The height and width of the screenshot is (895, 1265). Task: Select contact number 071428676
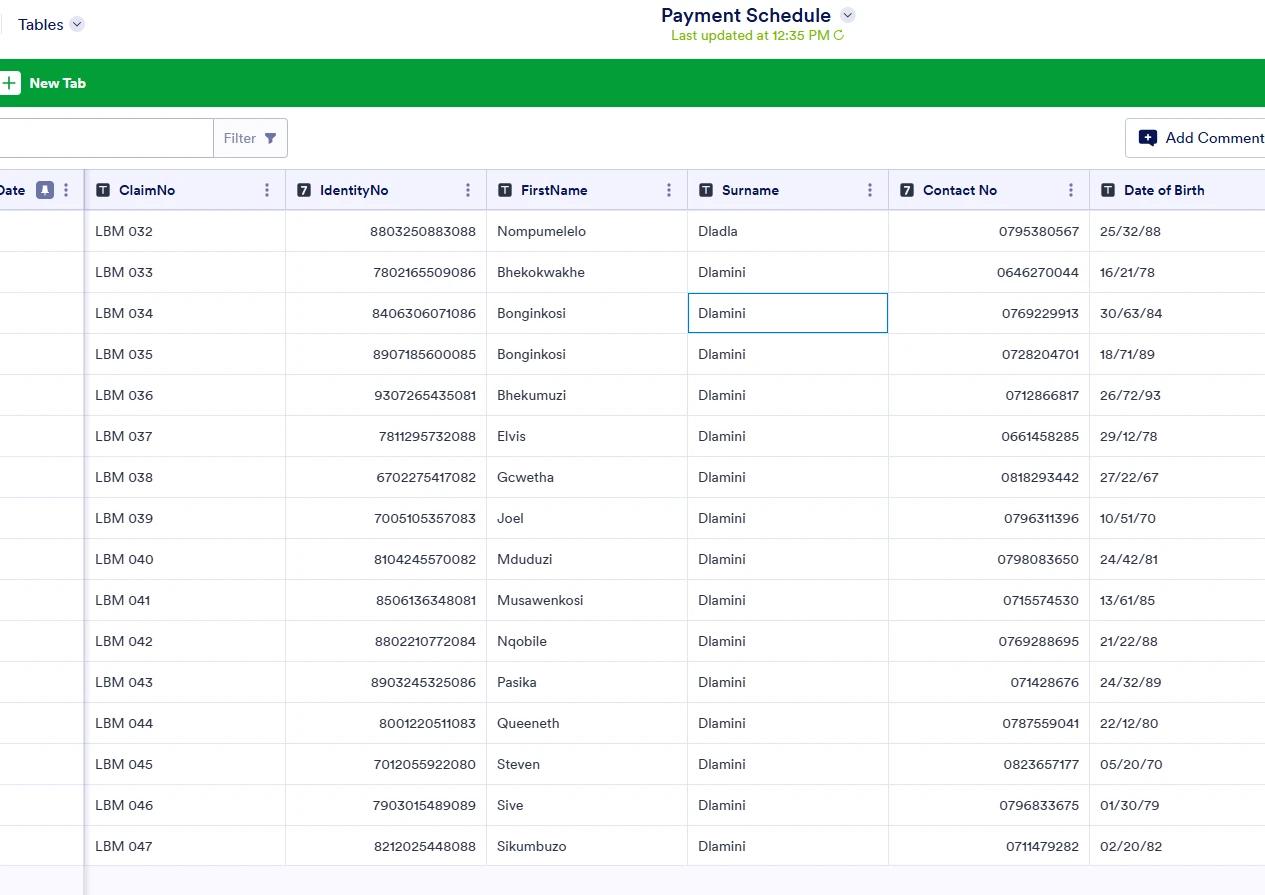point(989,682)
